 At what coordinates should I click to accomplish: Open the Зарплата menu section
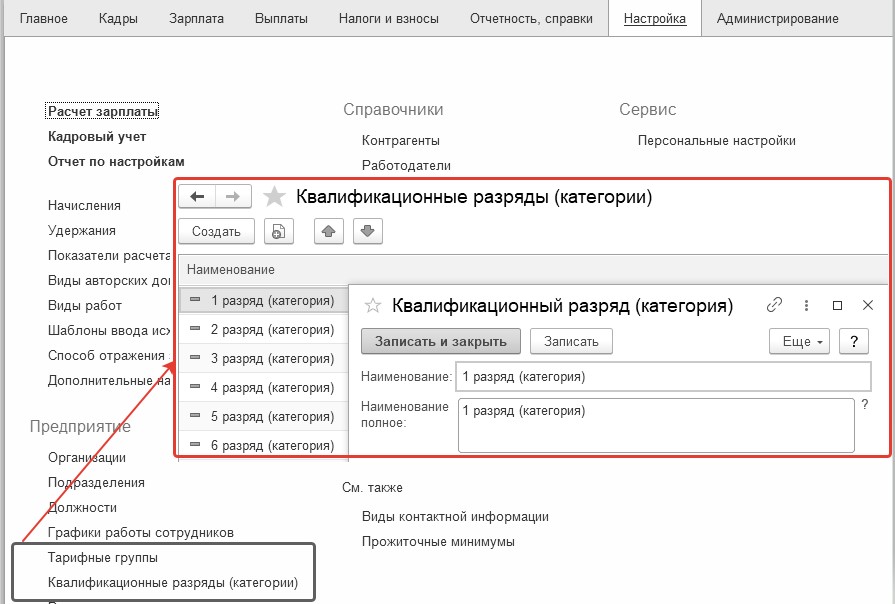coord(196,18)
